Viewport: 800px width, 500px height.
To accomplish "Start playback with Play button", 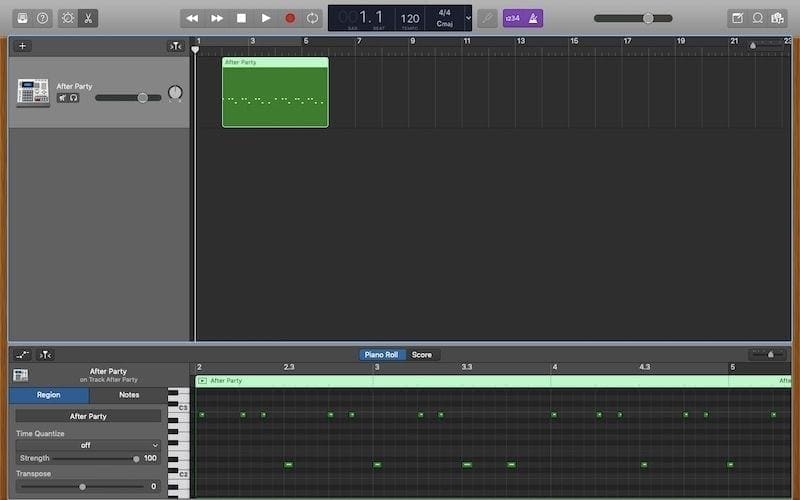I will pos(266,18).
